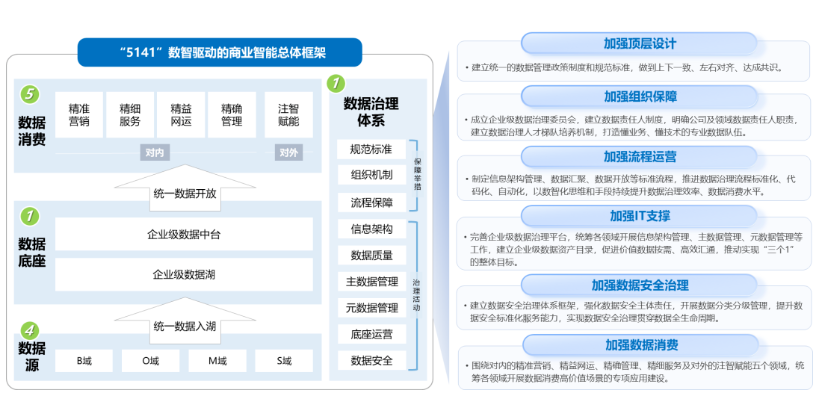Select the 加强数据安全治理 heading pill
Image resolution: width=822 pixels, height=410 pixels.
tap(640, 285)
